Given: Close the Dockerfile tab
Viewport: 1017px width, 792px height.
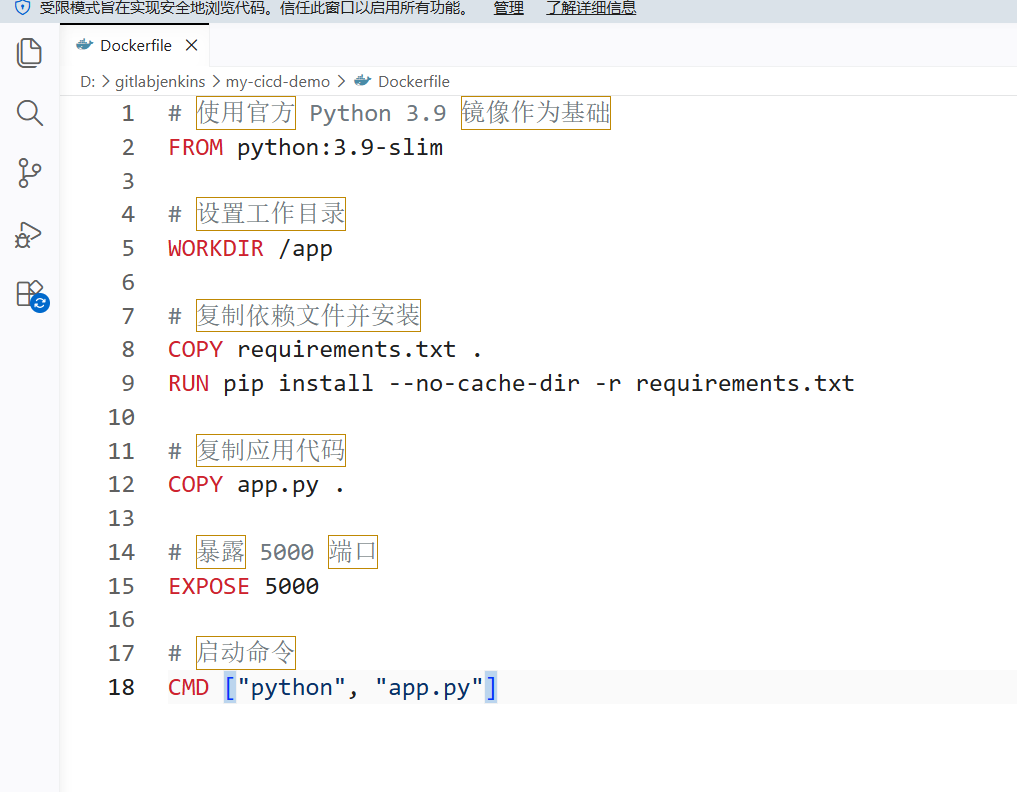Looking at the screenshot, I should coord(191,45).
